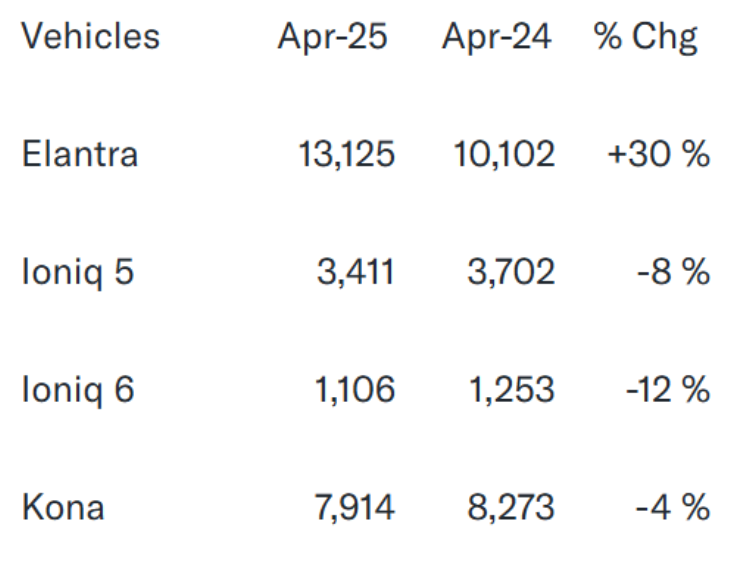Select Ioniq 6 value 1,106

(x=354, y=389)
